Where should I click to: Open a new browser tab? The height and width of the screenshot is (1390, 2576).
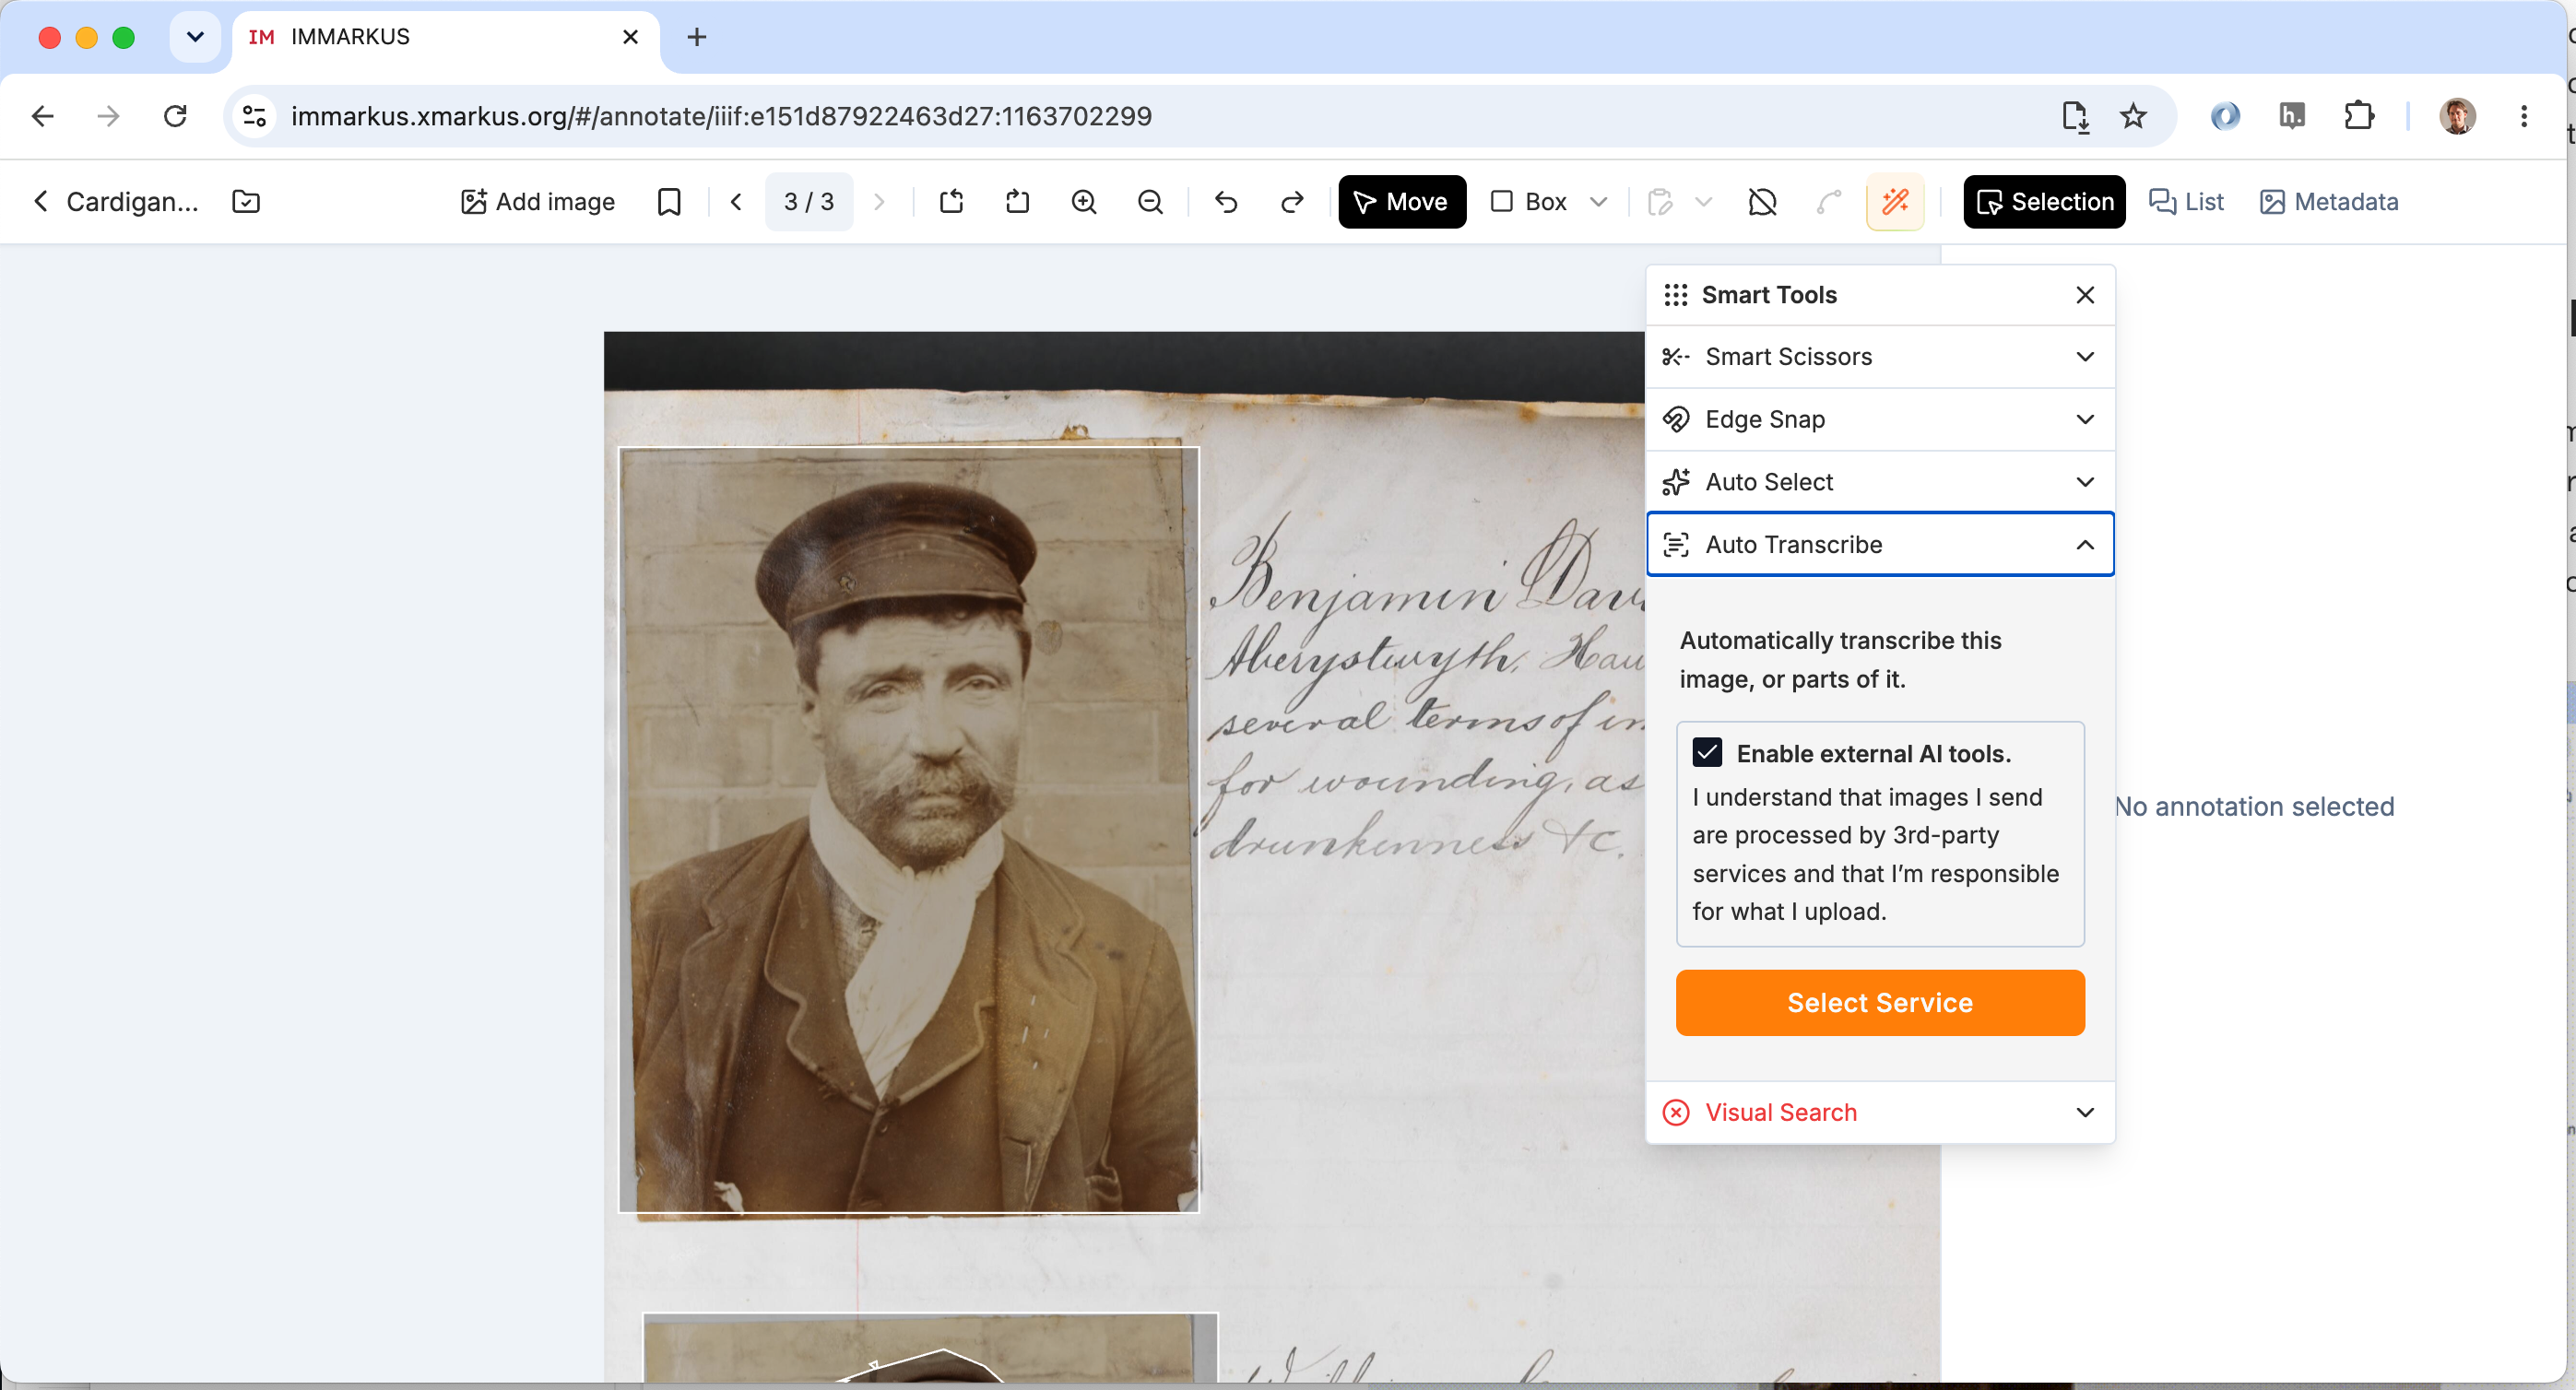click(x=697, y=37)
